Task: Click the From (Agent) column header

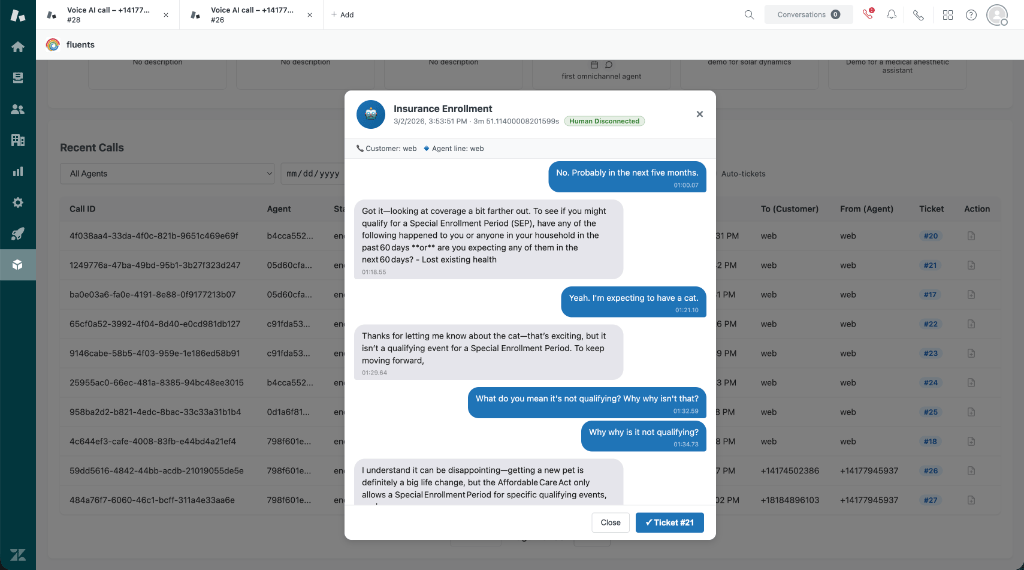Action: 867,209
